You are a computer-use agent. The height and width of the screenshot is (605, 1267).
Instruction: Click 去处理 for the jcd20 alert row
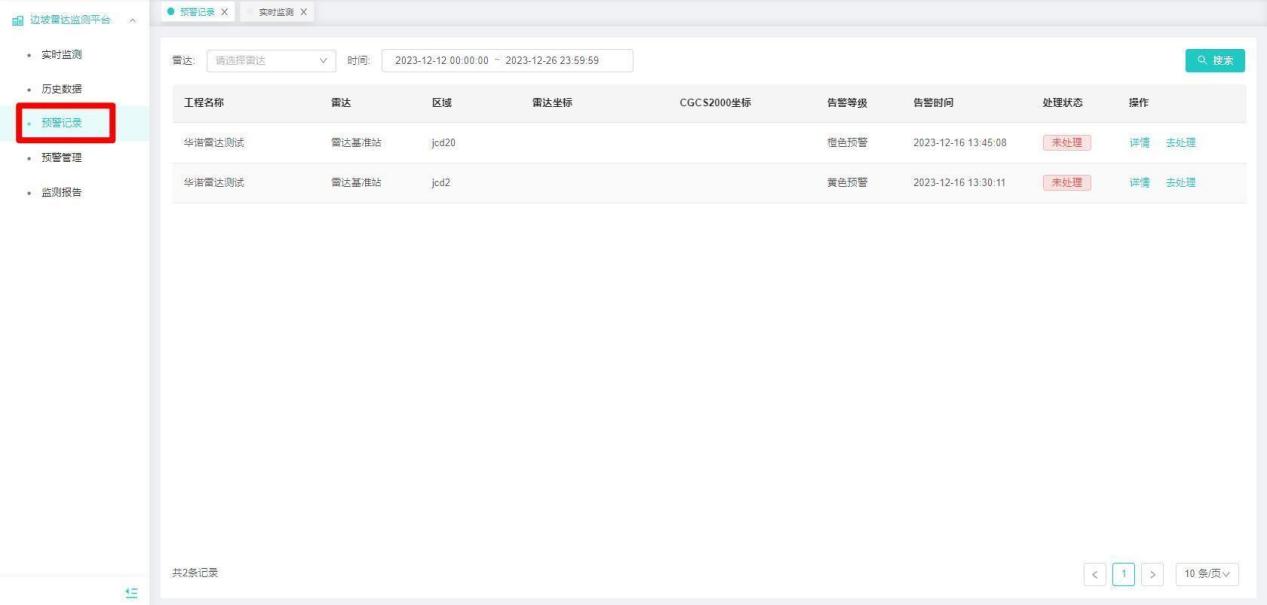click(x=1180, y=142)
